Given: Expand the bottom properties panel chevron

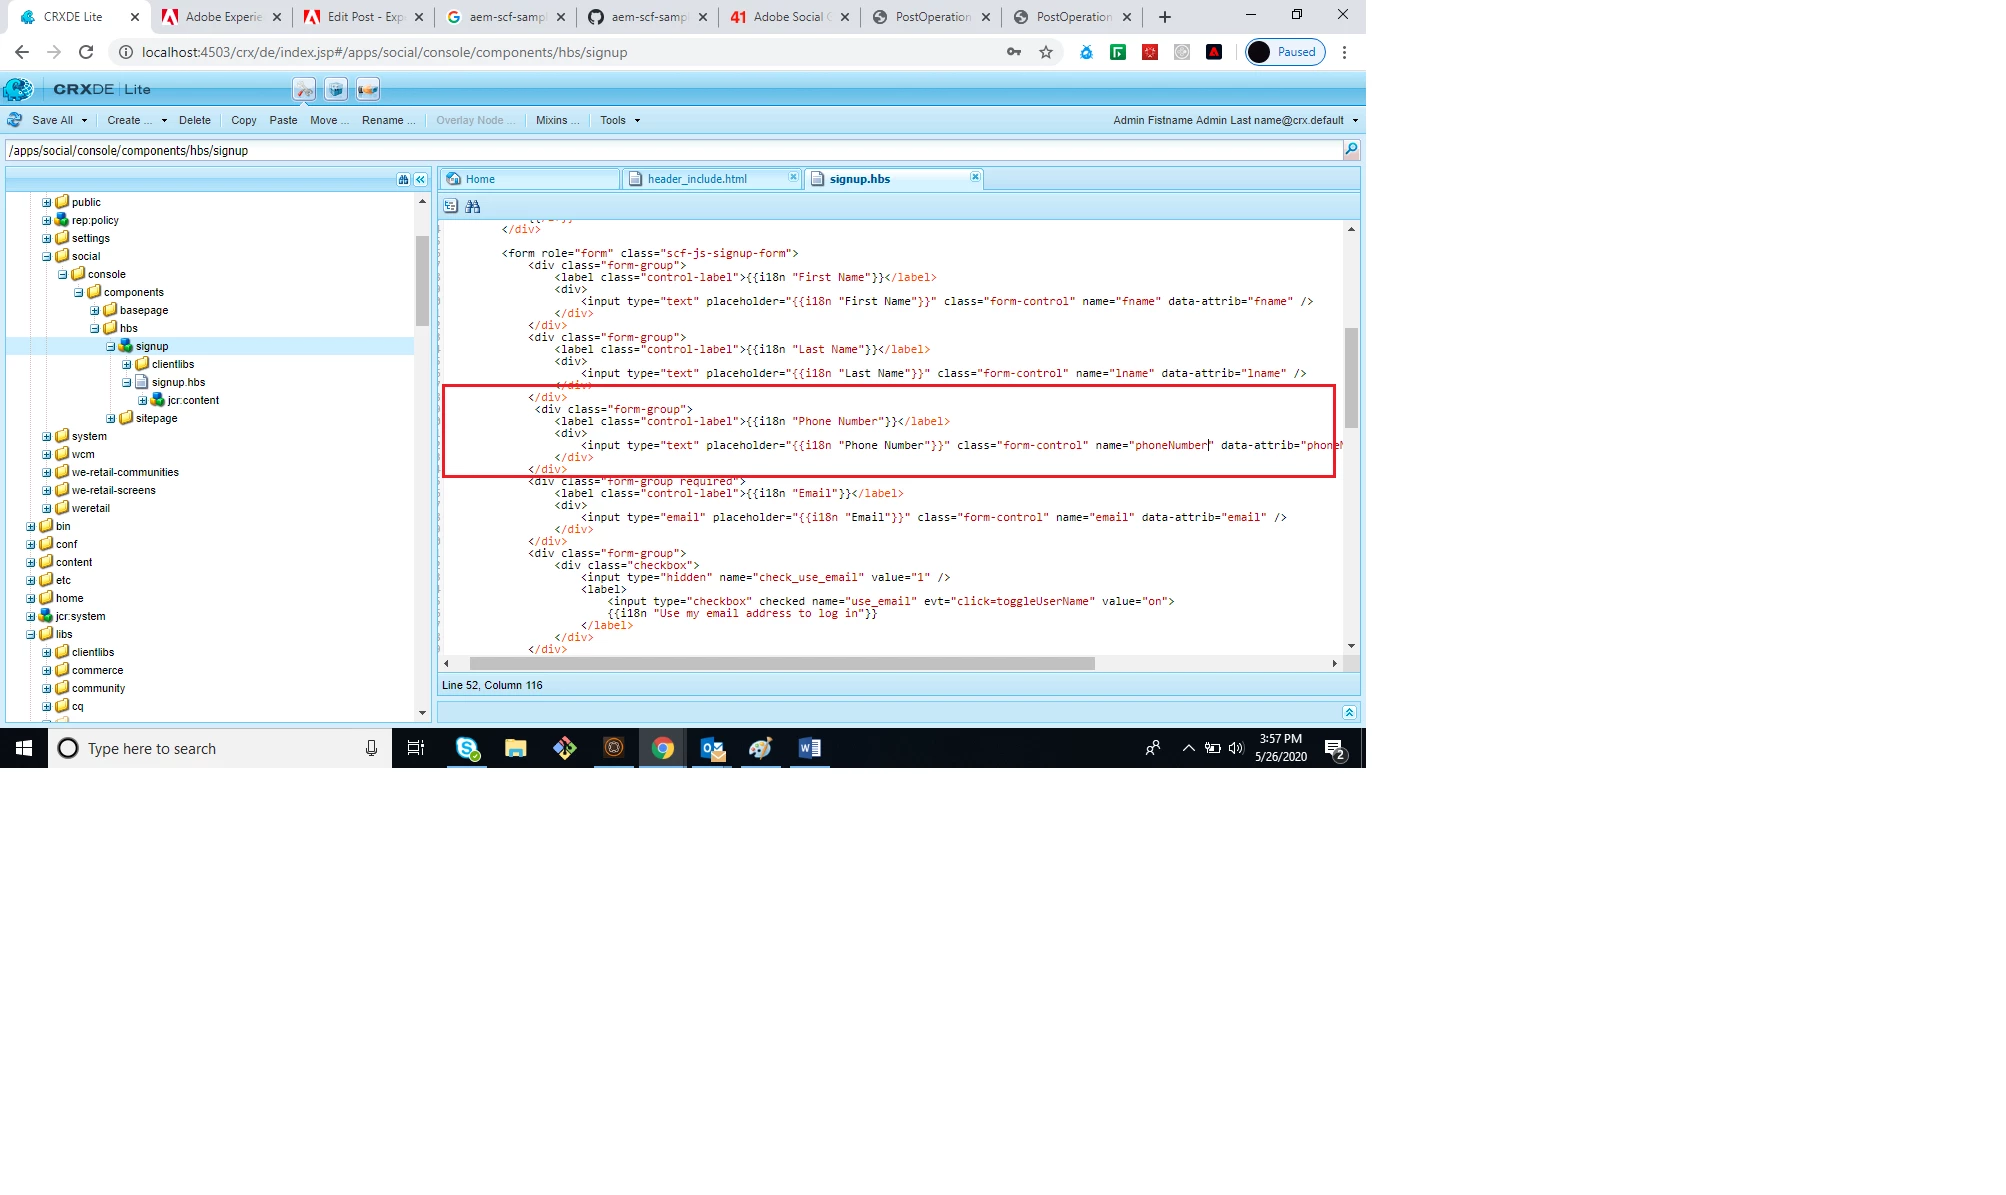Looking at the screenshot, I should (x=1349, y=712).
